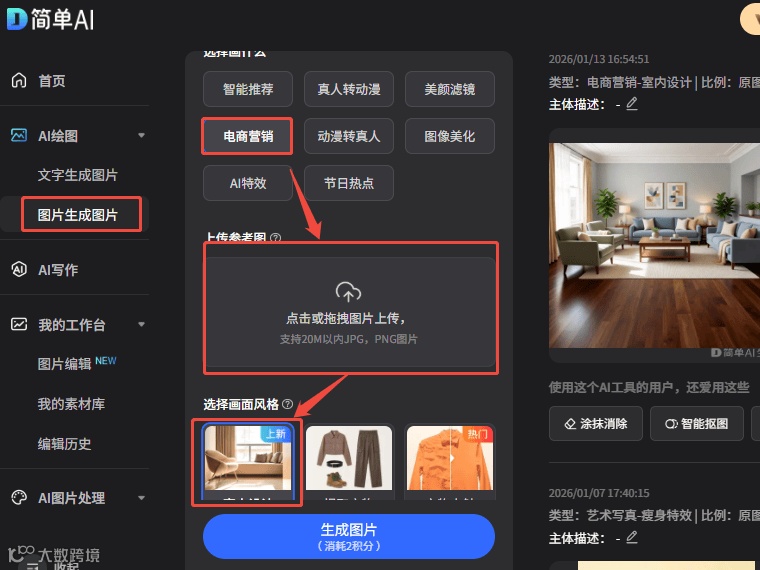Select the 电商营销 category button
The image size is (760, 570).
tap(248, 136)
